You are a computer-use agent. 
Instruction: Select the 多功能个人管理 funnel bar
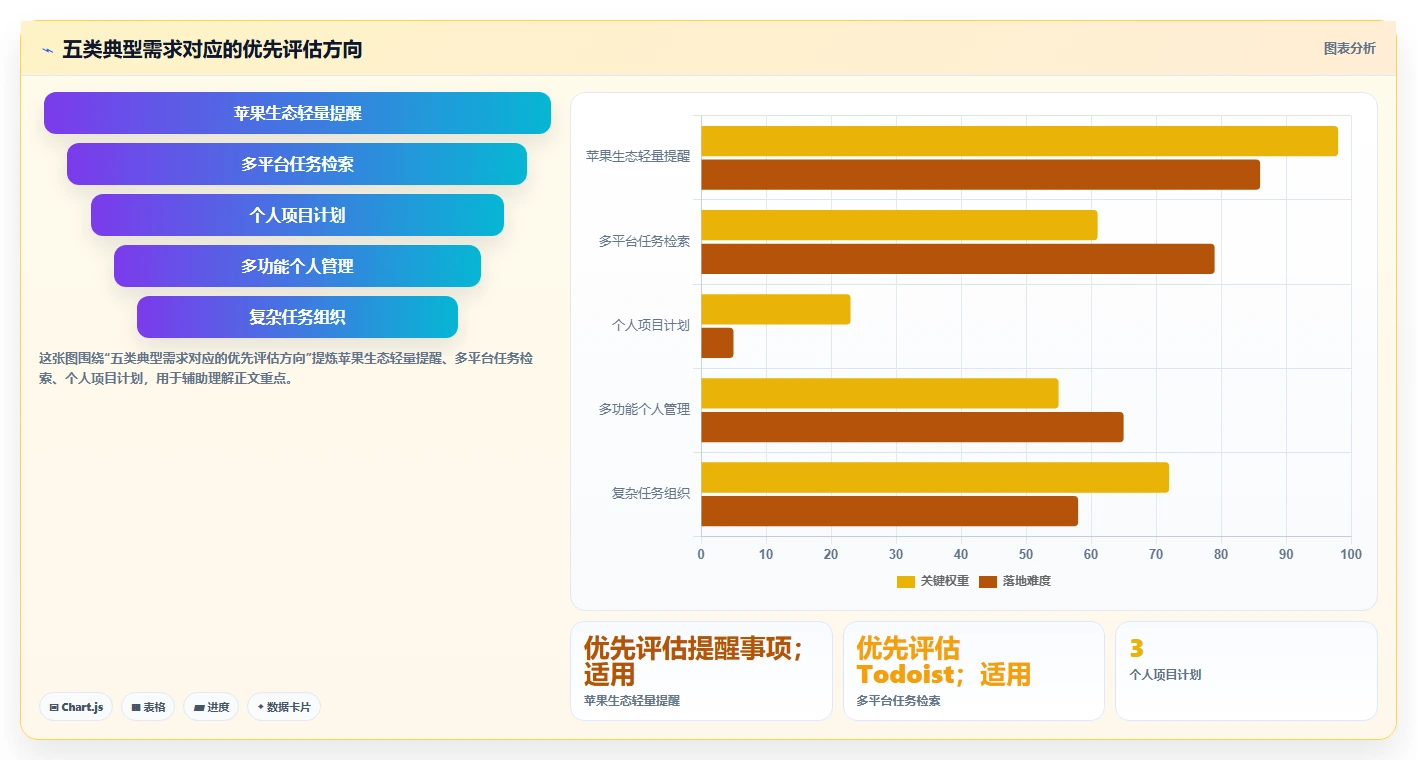tap(297, 266)
